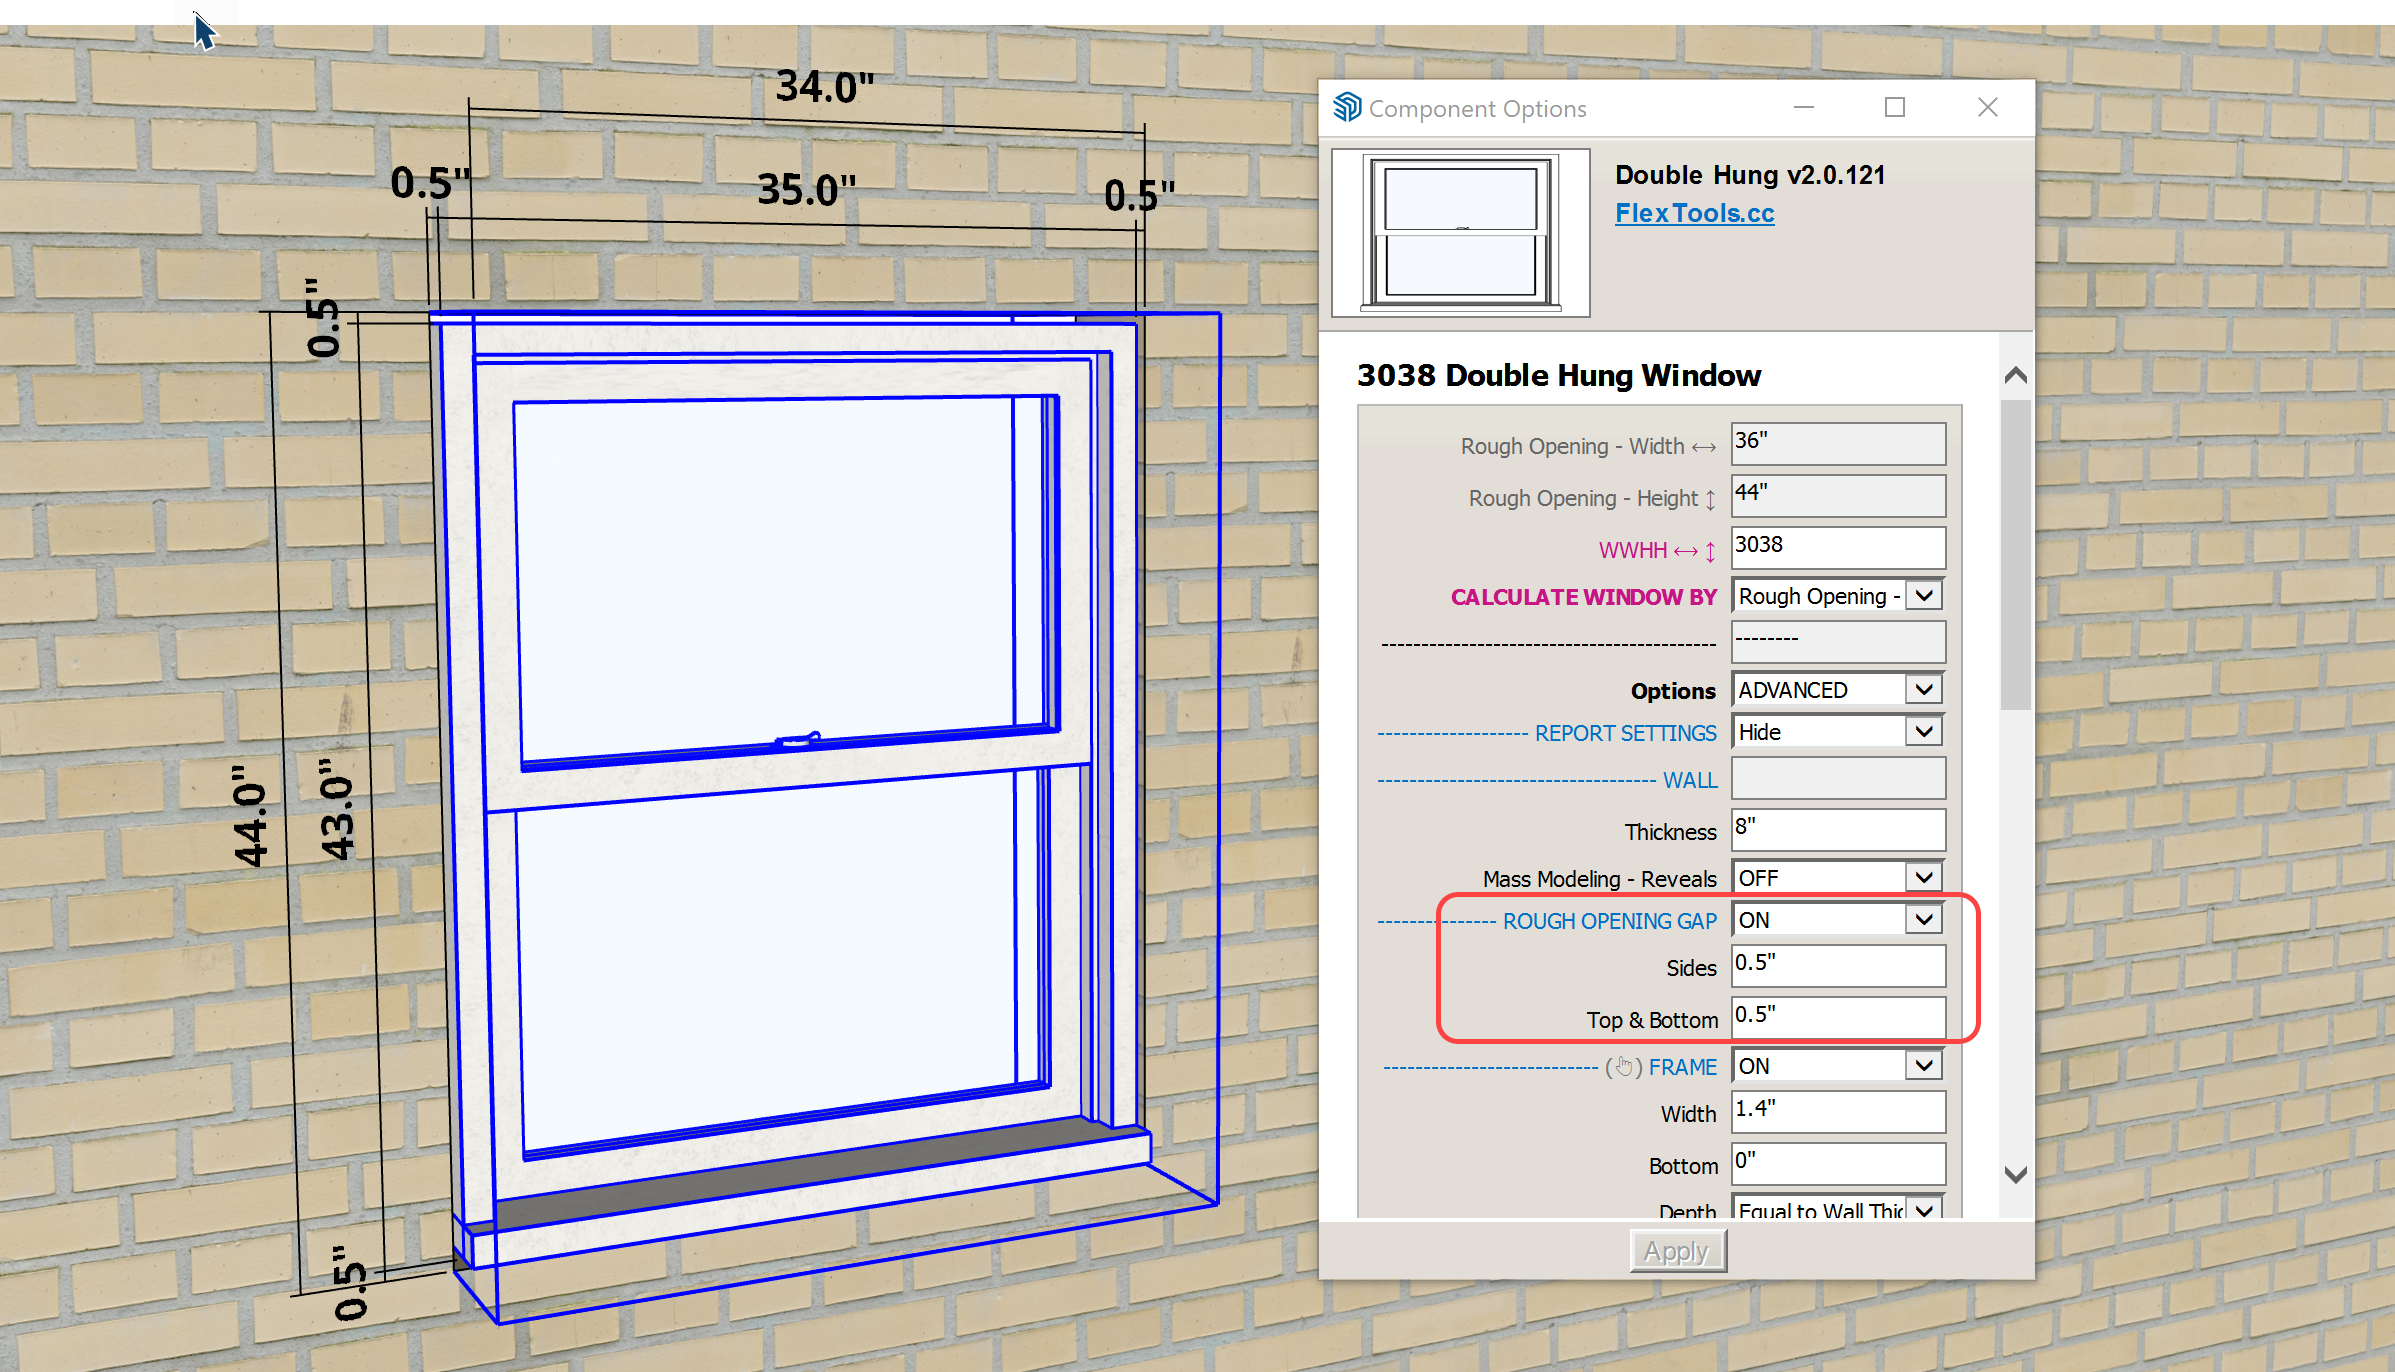Click the hand icon beside the FRAME label
Viewport: 2395px width, 1372px height.
1625,1066
